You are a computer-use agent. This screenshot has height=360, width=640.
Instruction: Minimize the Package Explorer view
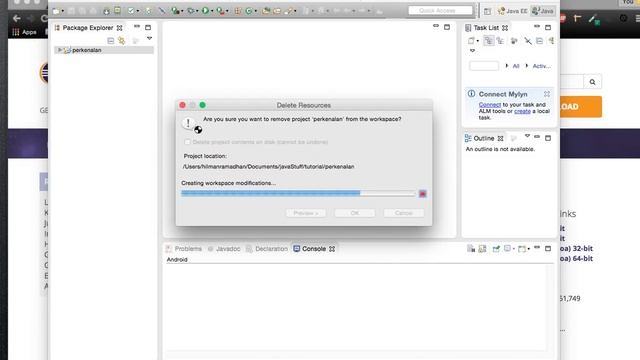137,27
